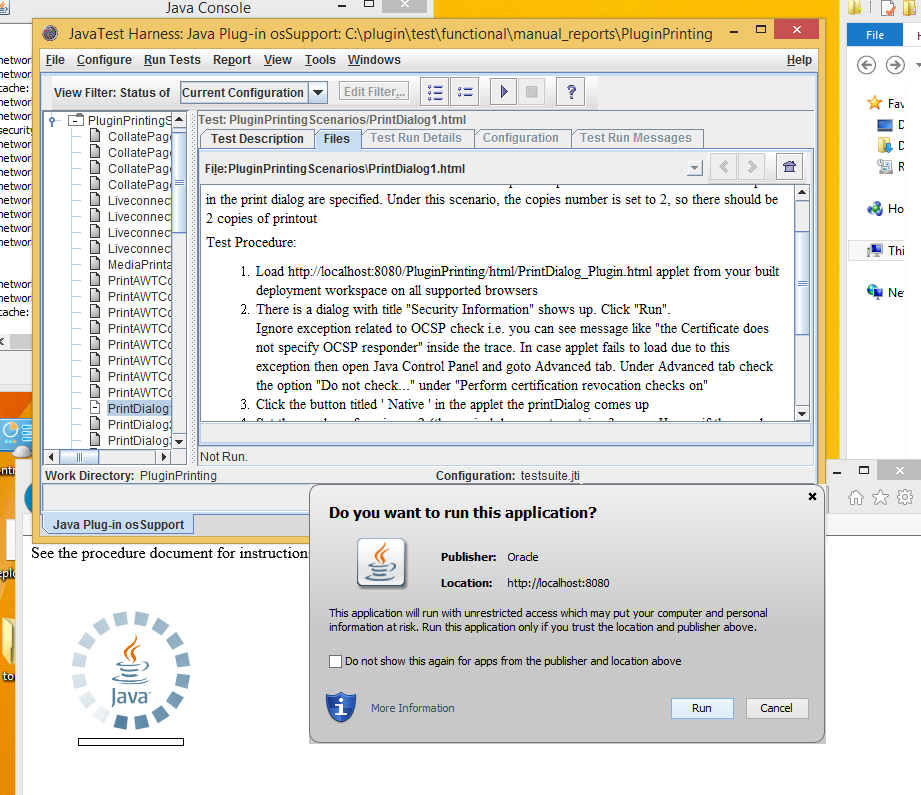Click the 'testsuite.jti' configuration text
This screenshot has width=921, height=795.
point(550,475)
